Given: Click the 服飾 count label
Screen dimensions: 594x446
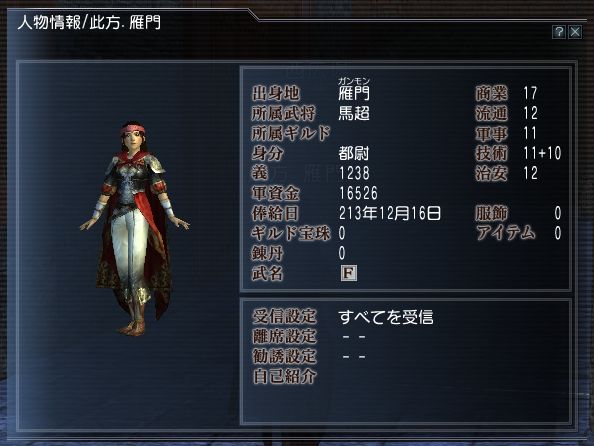Looking at the screenshot, I should tap(491, 213).
